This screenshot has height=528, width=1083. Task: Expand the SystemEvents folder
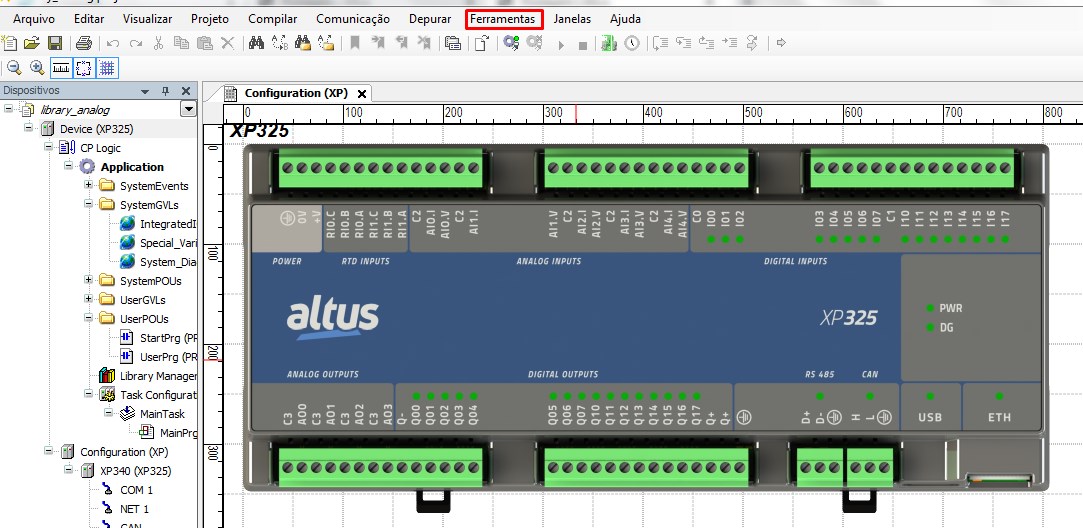(x=89, y=185)
